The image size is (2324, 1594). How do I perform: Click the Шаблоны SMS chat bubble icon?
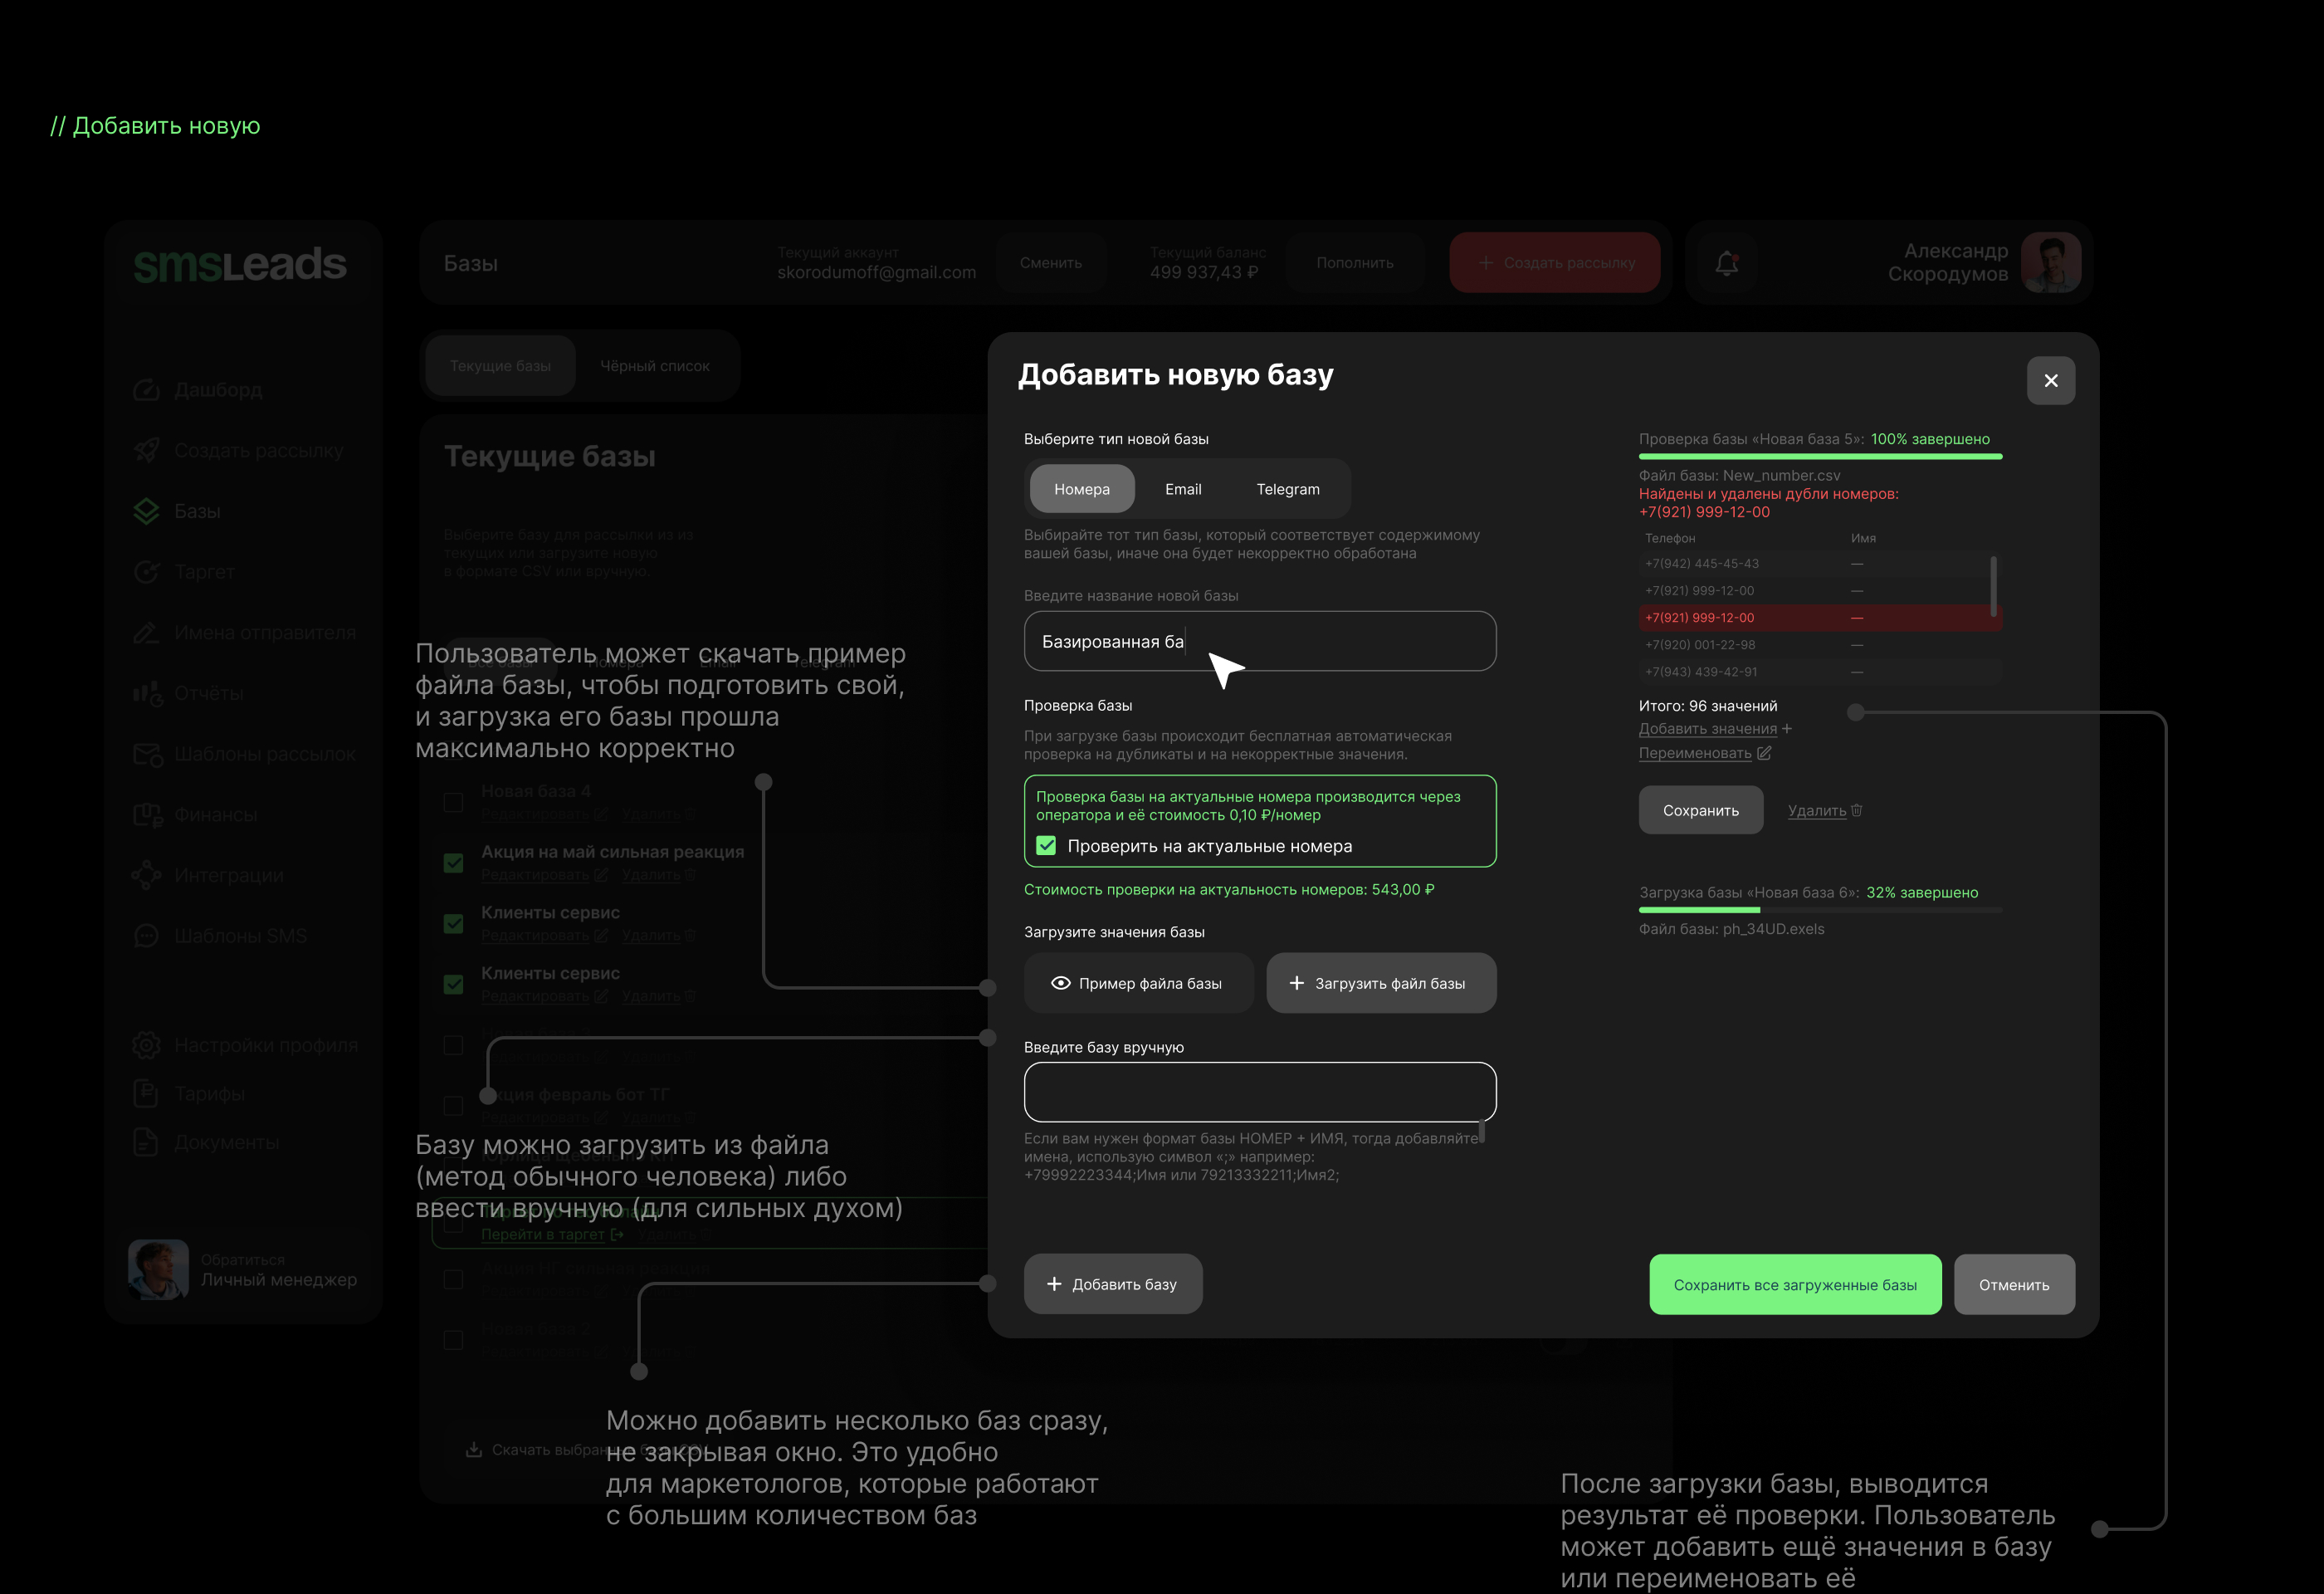coord(147,936)
